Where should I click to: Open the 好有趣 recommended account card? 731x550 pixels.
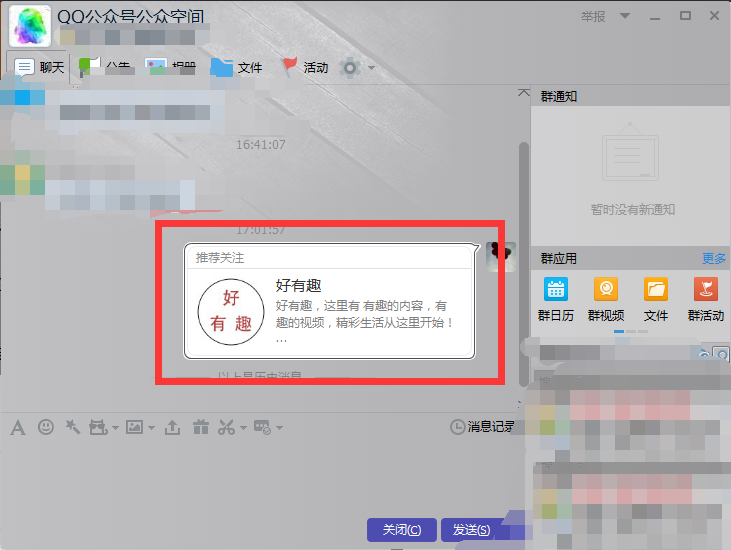tap(330, 301)
